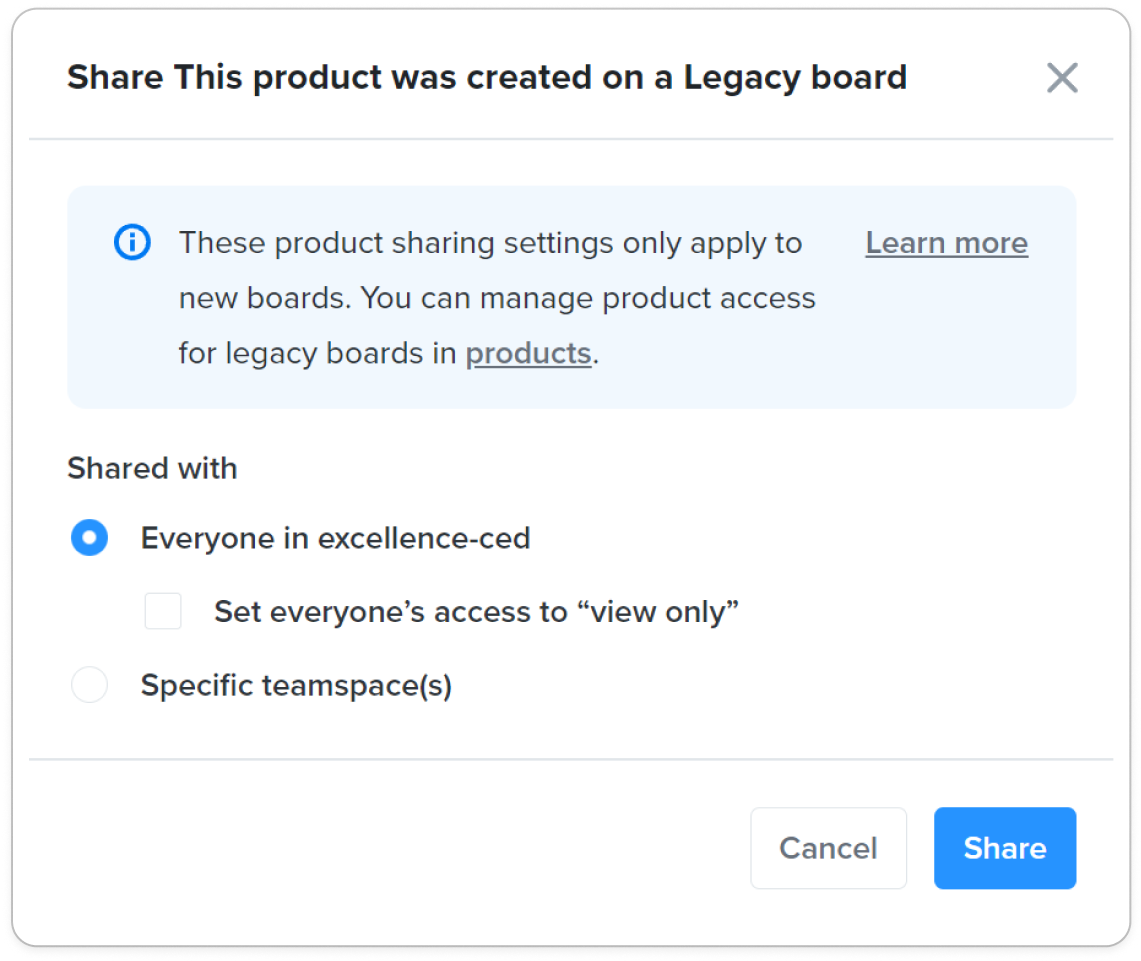Click the "Specific teamspace(s)" label text
1141x961 pixels.
click(296, 685)
